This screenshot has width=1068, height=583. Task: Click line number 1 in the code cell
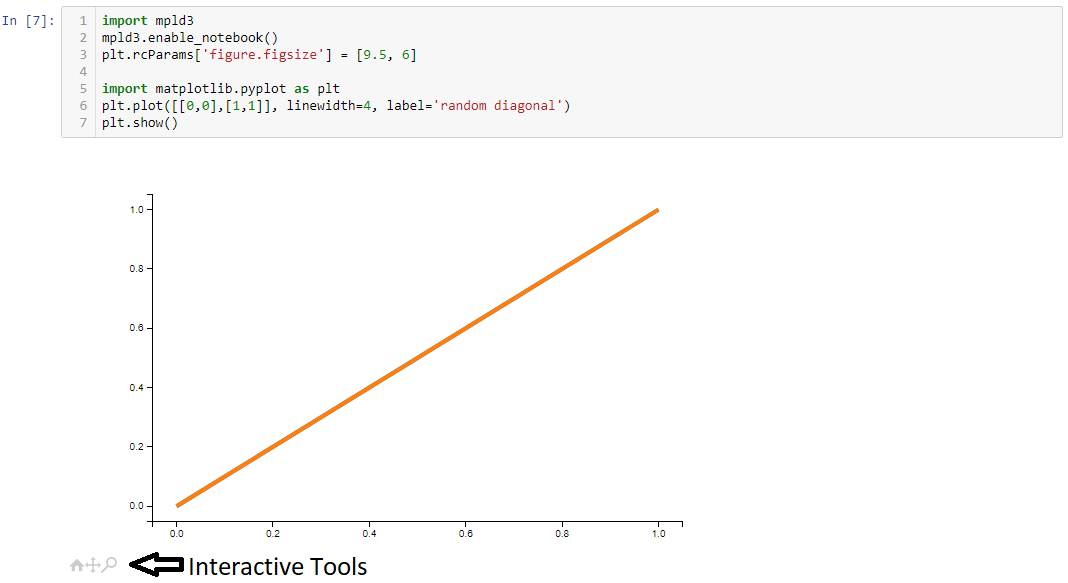tap(82, 20)
